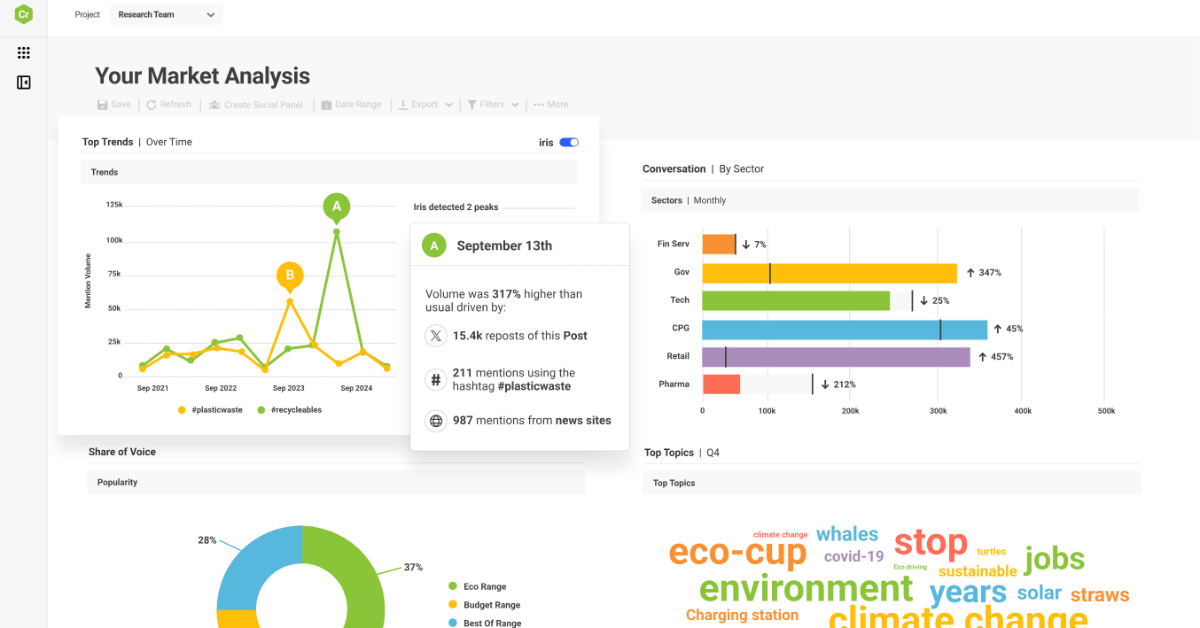
Task: Expand the Filters dropdown
Action: (493, 104)
